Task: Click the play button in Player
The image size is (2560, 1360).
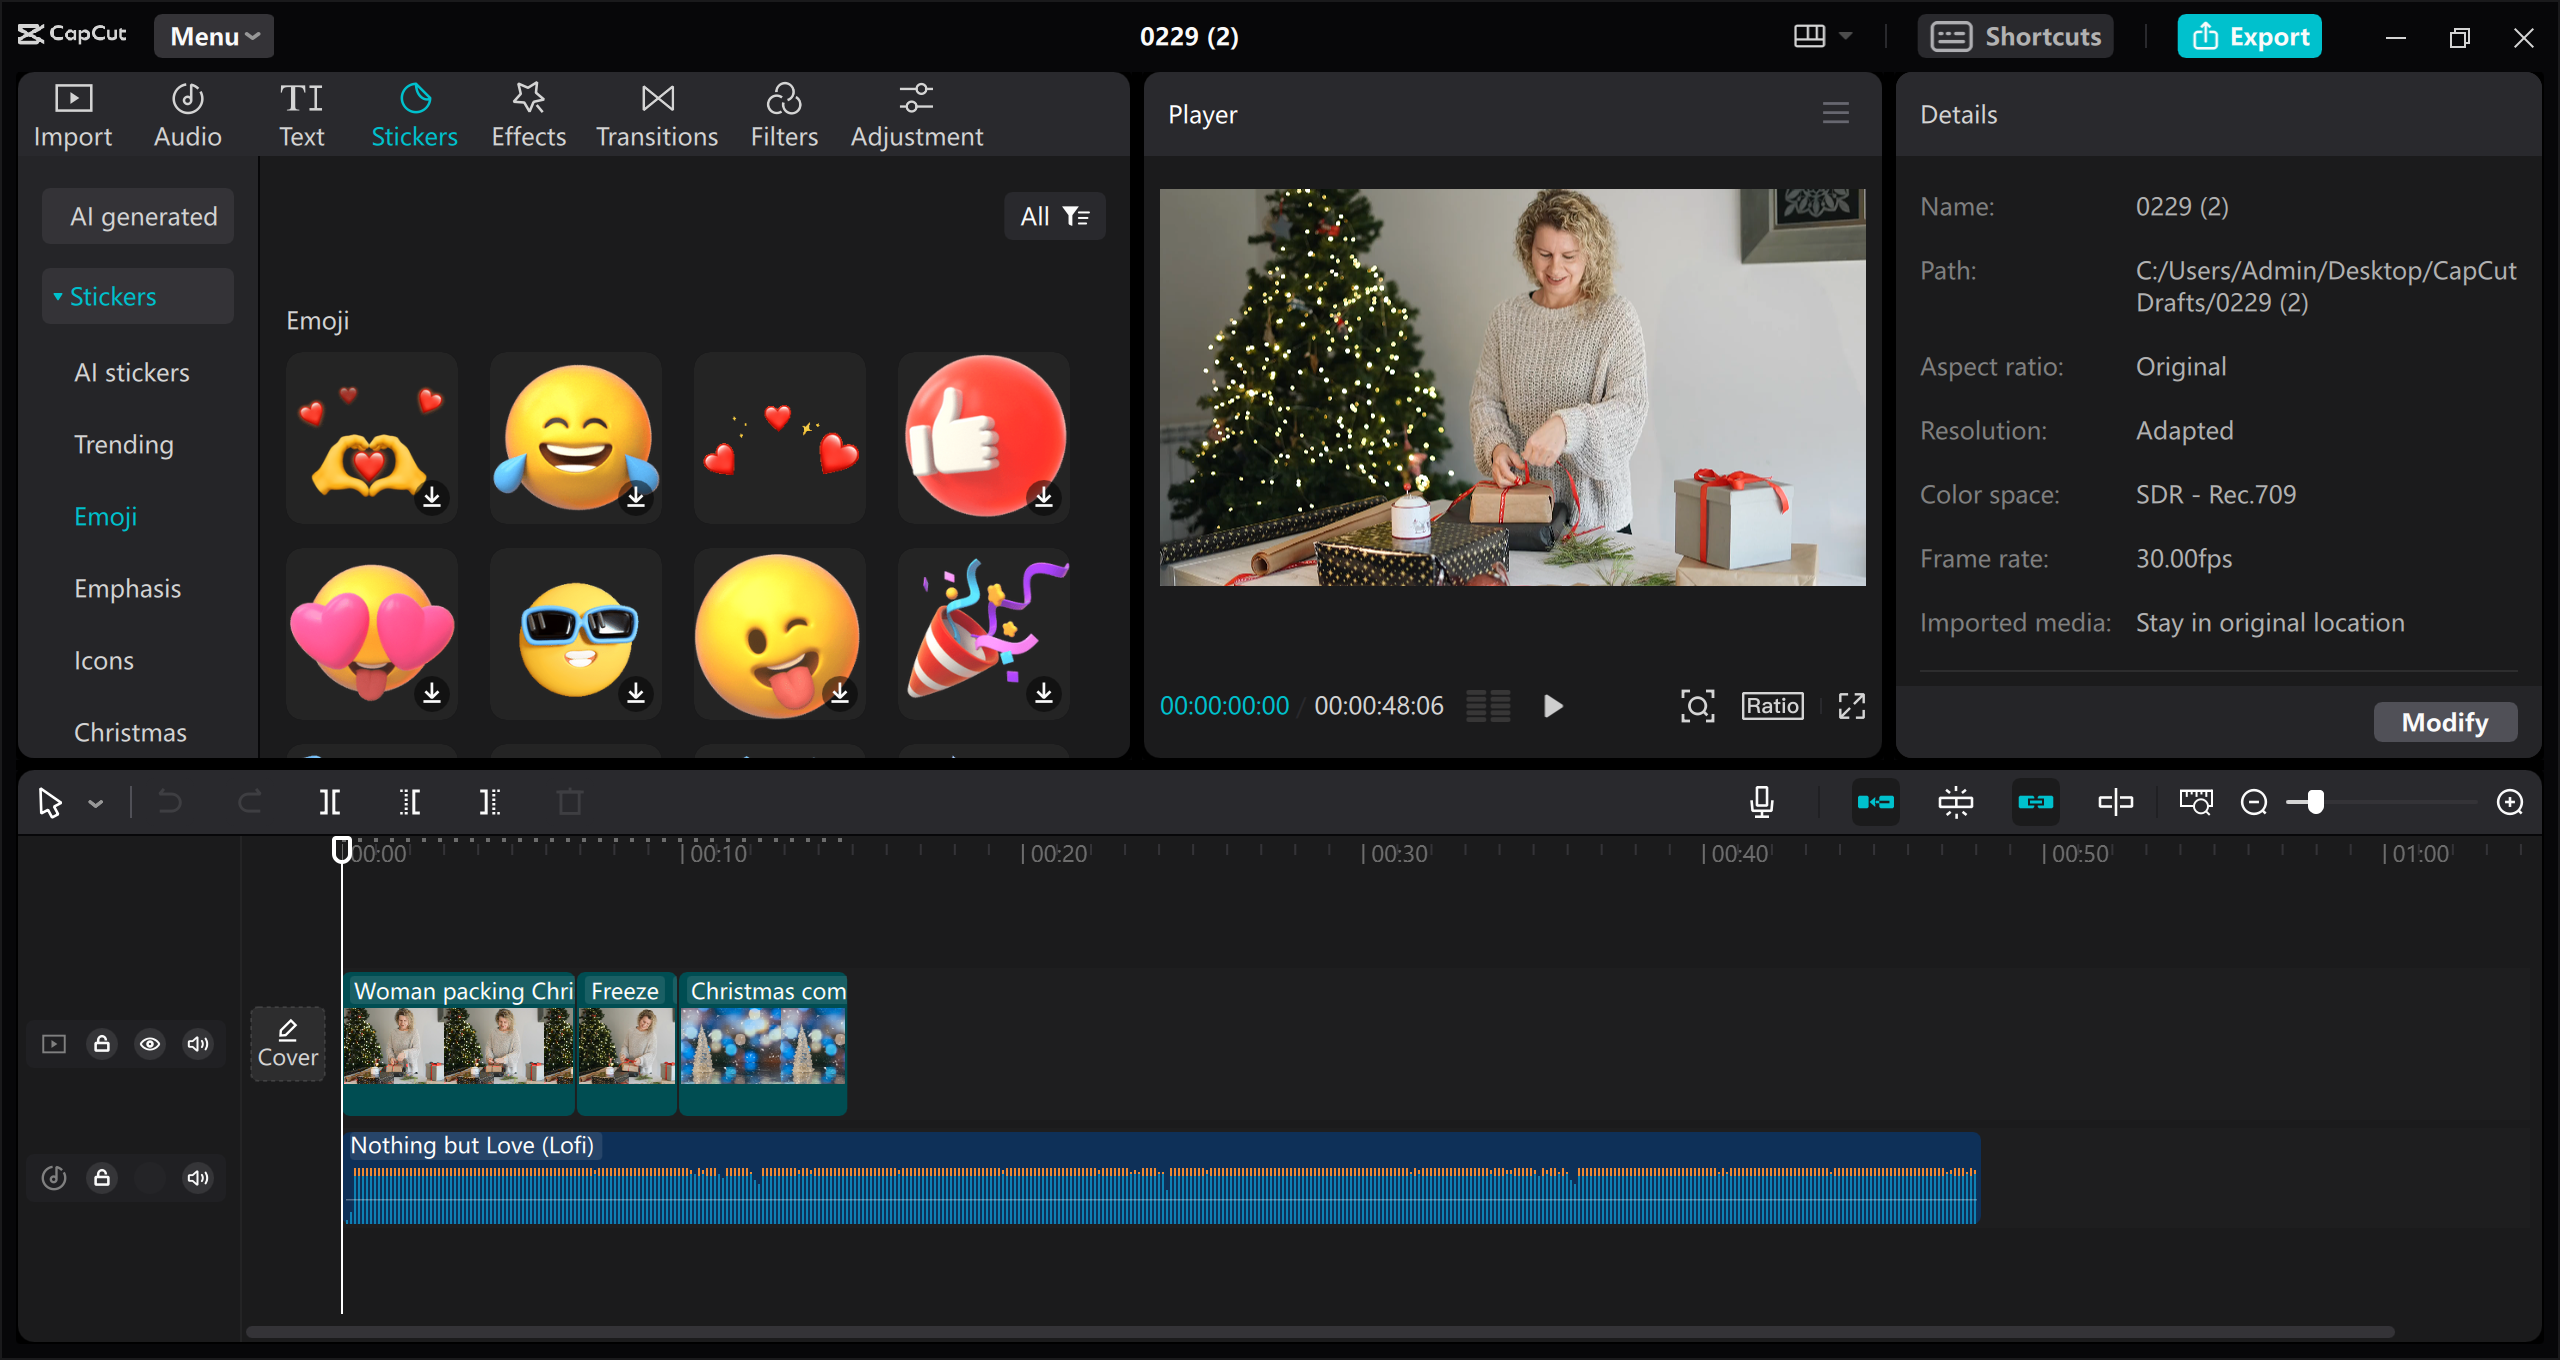Action: 1549,705
